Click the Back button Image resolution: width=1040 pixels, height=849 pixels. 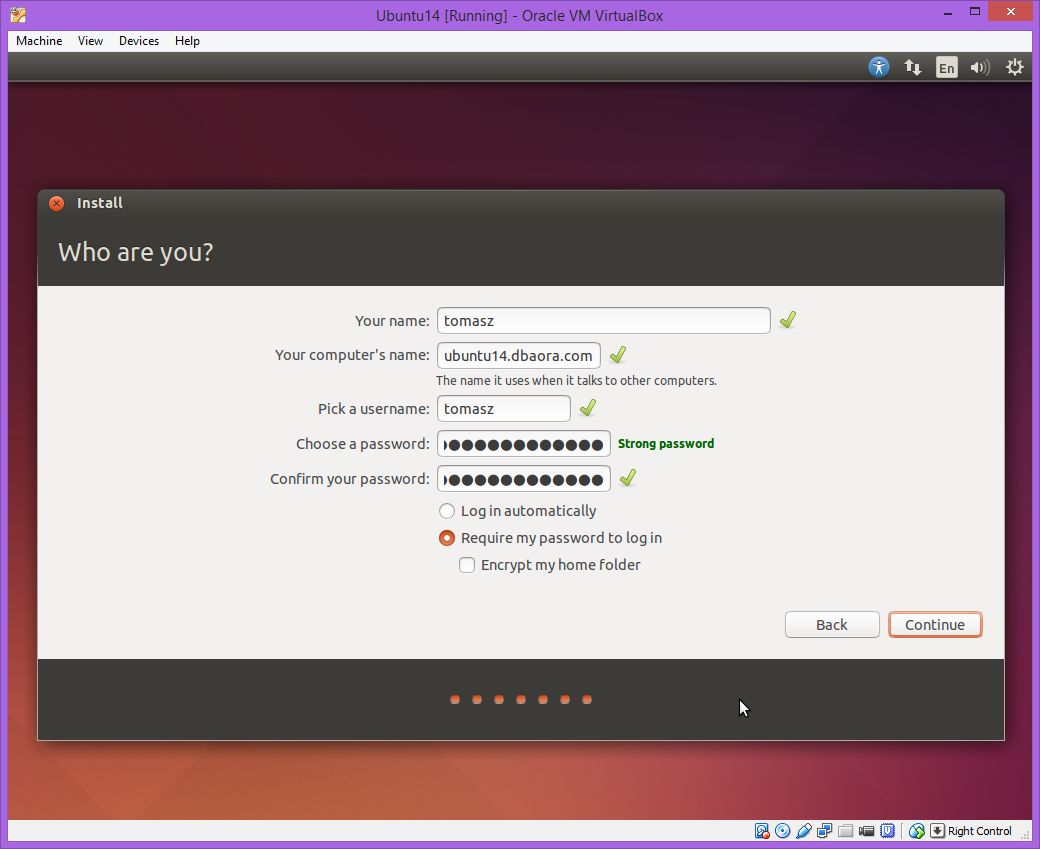[x=832, y=625]
